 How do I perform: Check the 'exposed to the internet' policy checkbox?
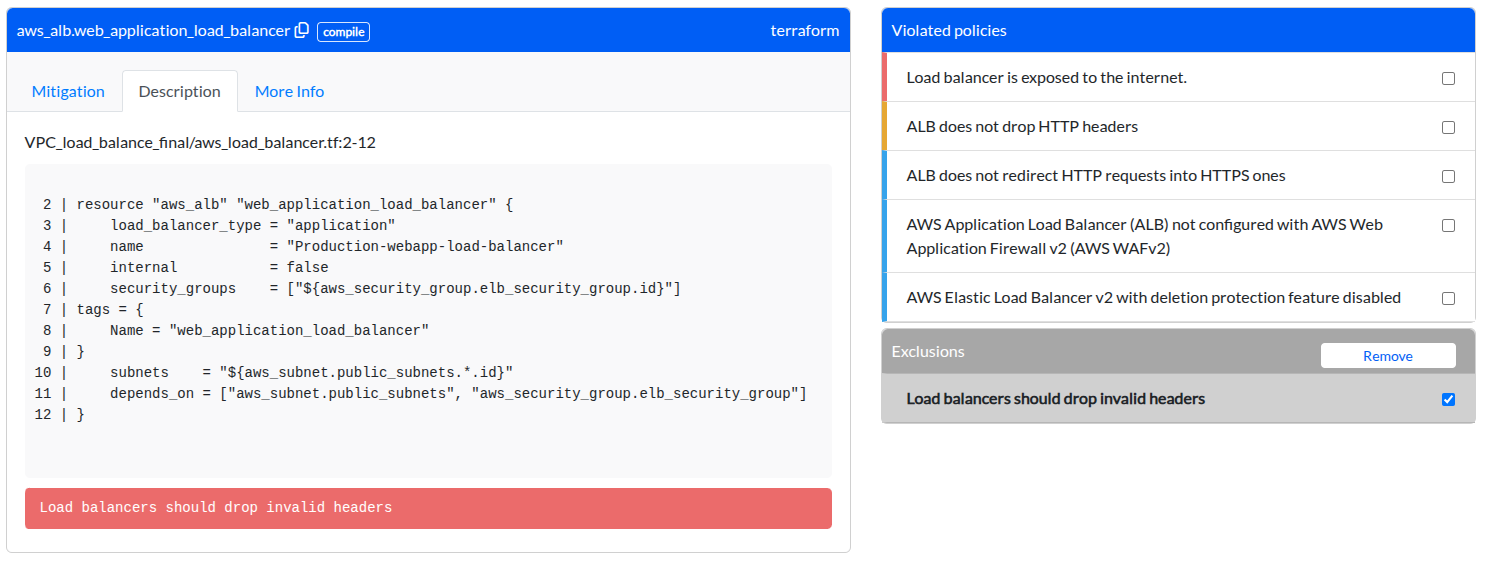tap(1448, 78)
